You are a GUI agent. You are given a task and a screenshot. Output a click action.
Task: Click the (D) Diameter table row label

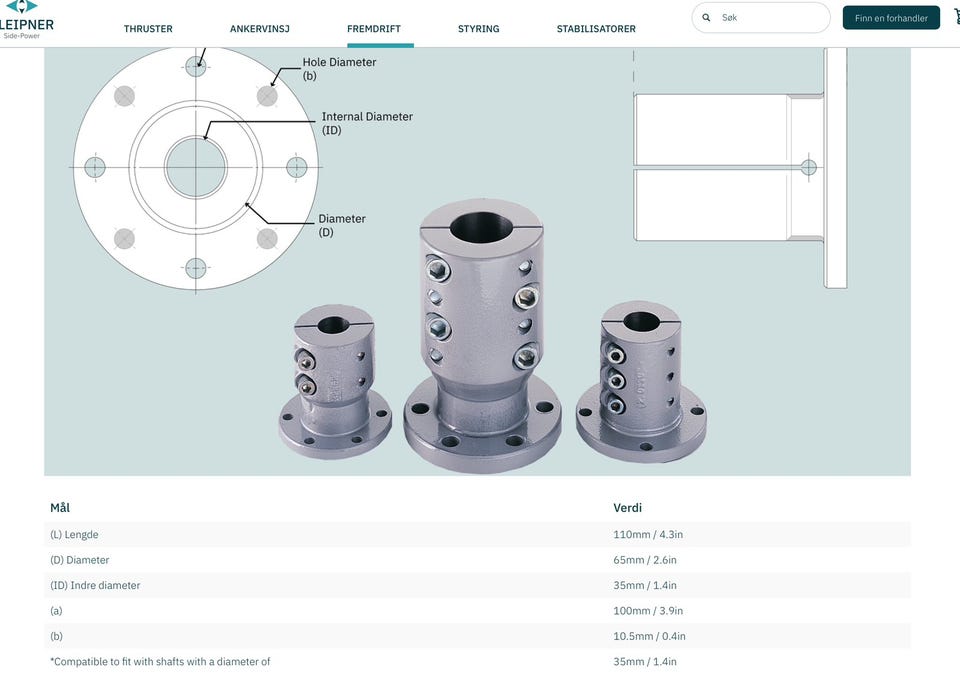(80, 560)
